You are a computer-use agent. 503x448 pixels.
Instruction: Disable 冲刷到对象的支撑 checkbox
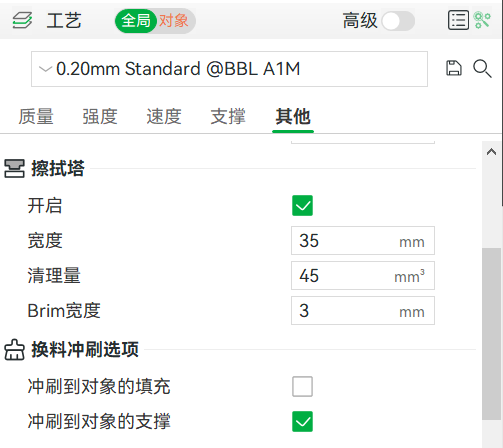pos(302,422)
